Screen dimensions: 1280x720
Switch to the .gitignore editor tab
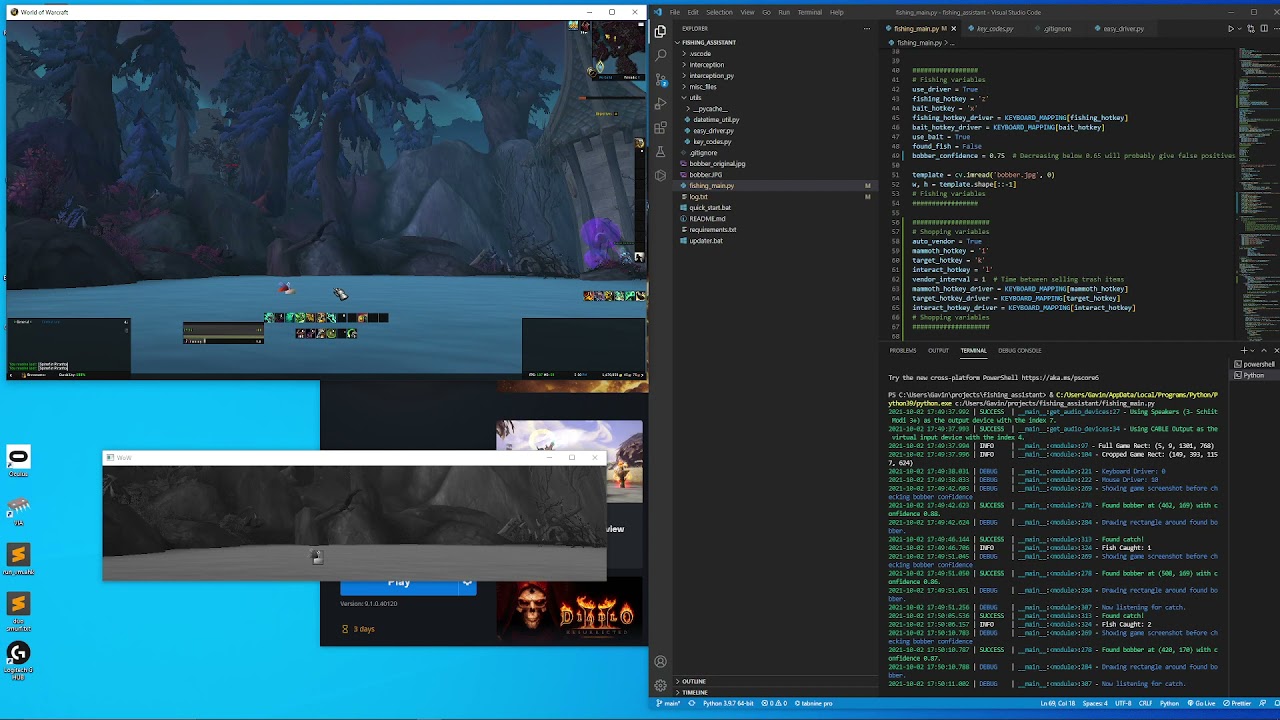click(x=1057, y=29)
